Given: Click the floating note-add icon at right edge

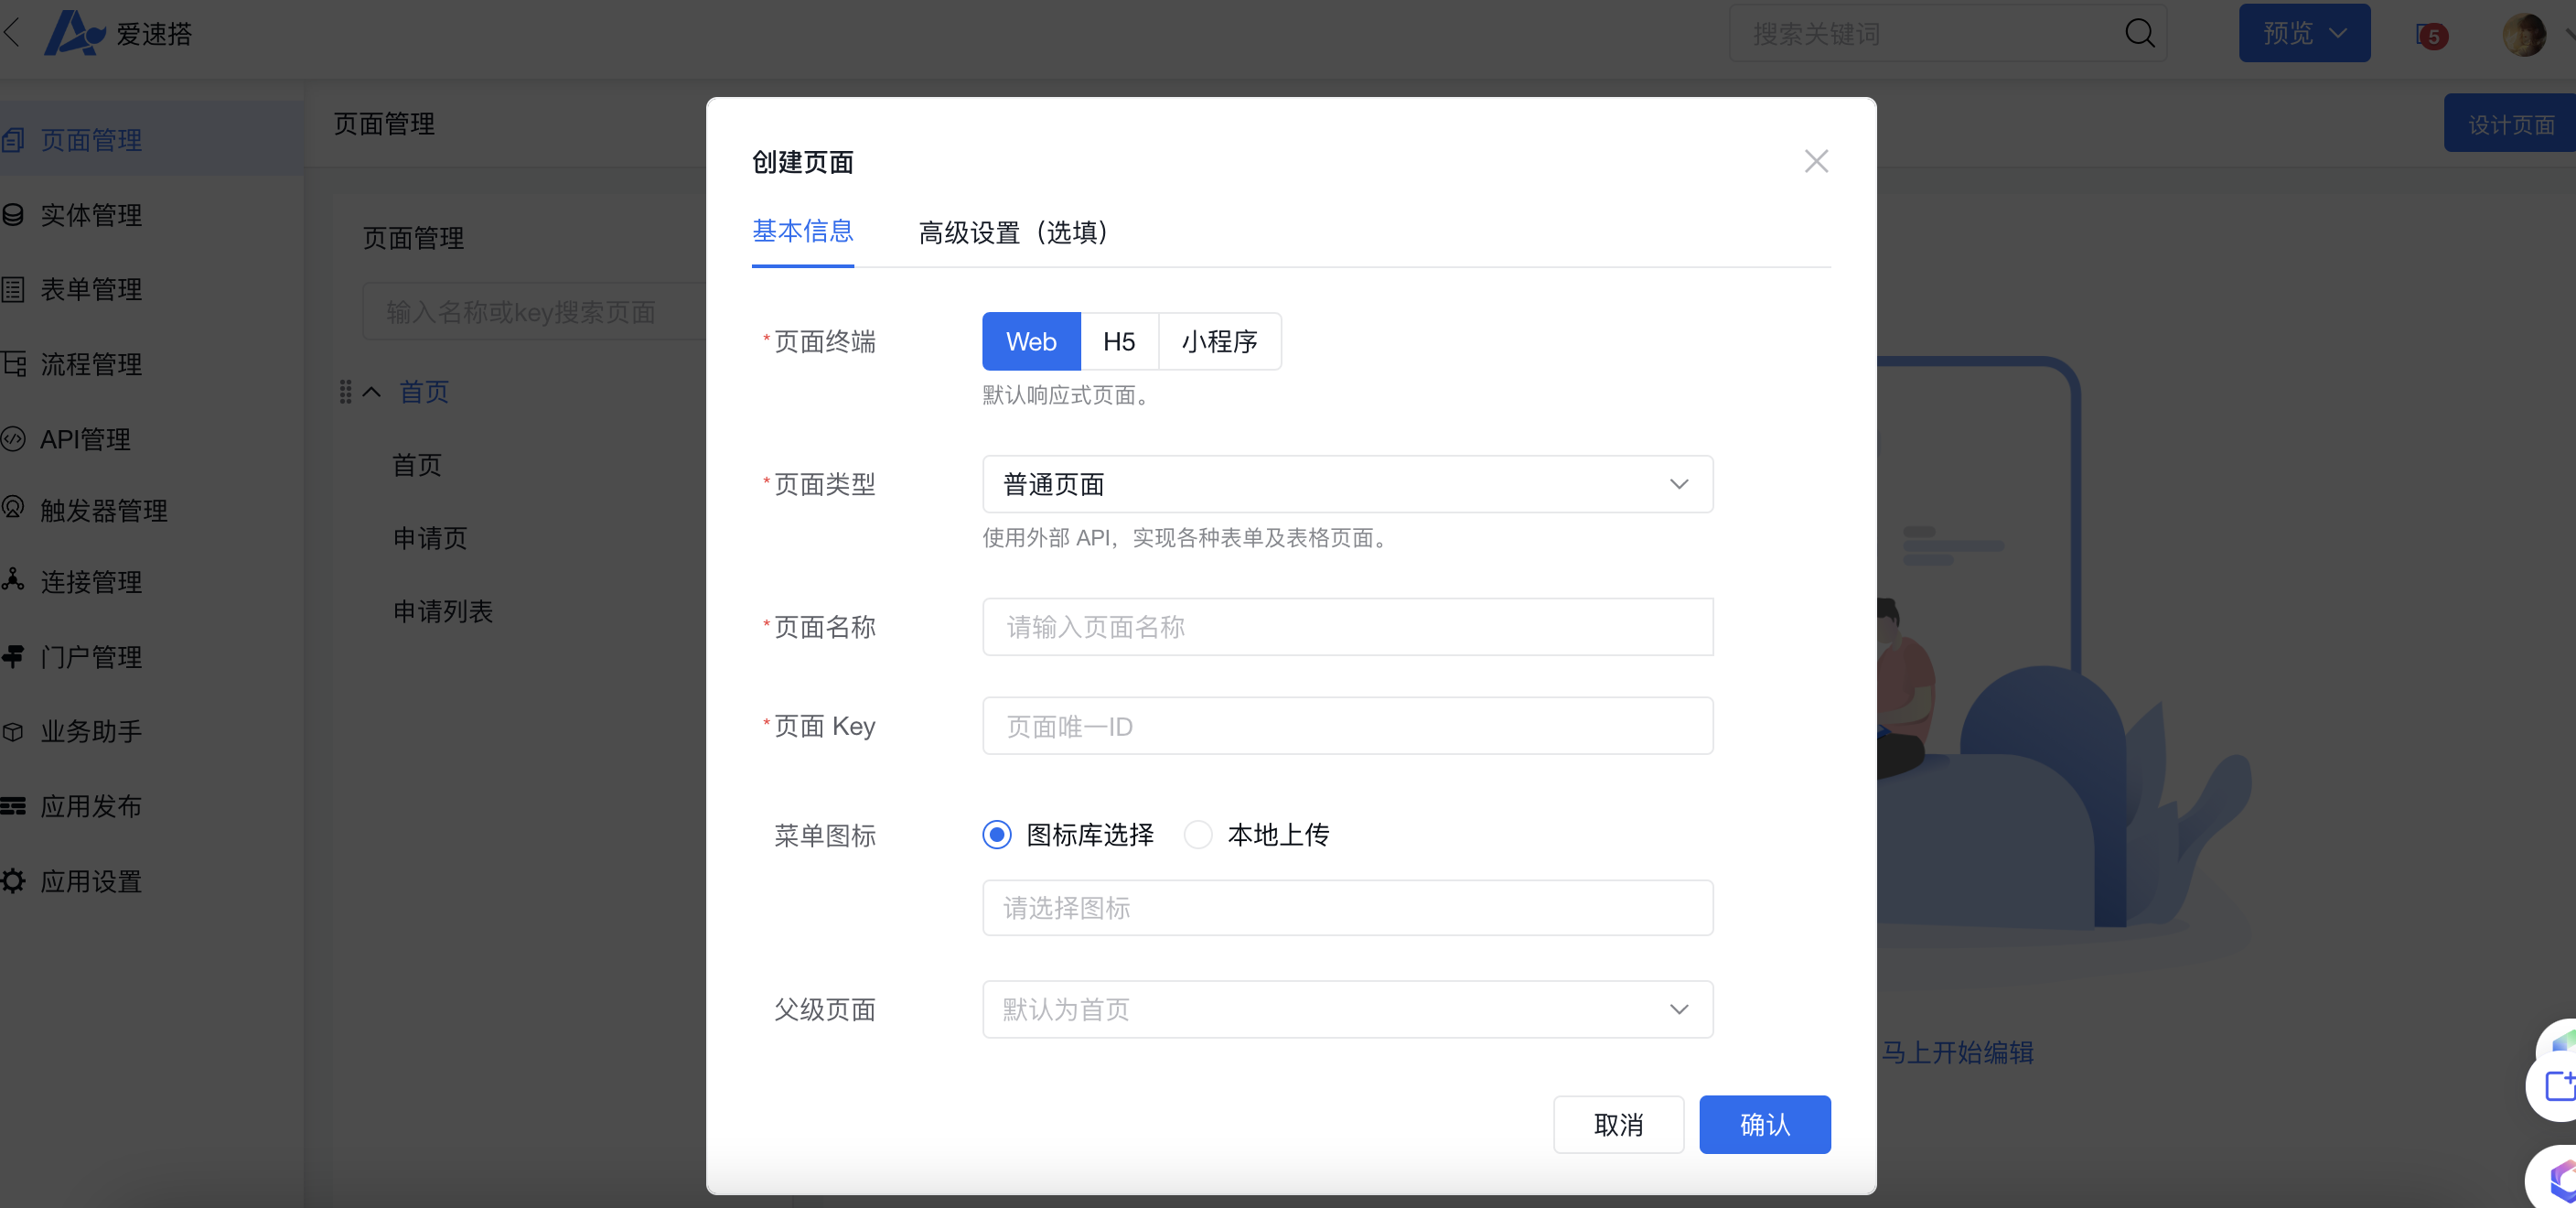Looking at the screenshot, I should [x=2559, y=1085].
